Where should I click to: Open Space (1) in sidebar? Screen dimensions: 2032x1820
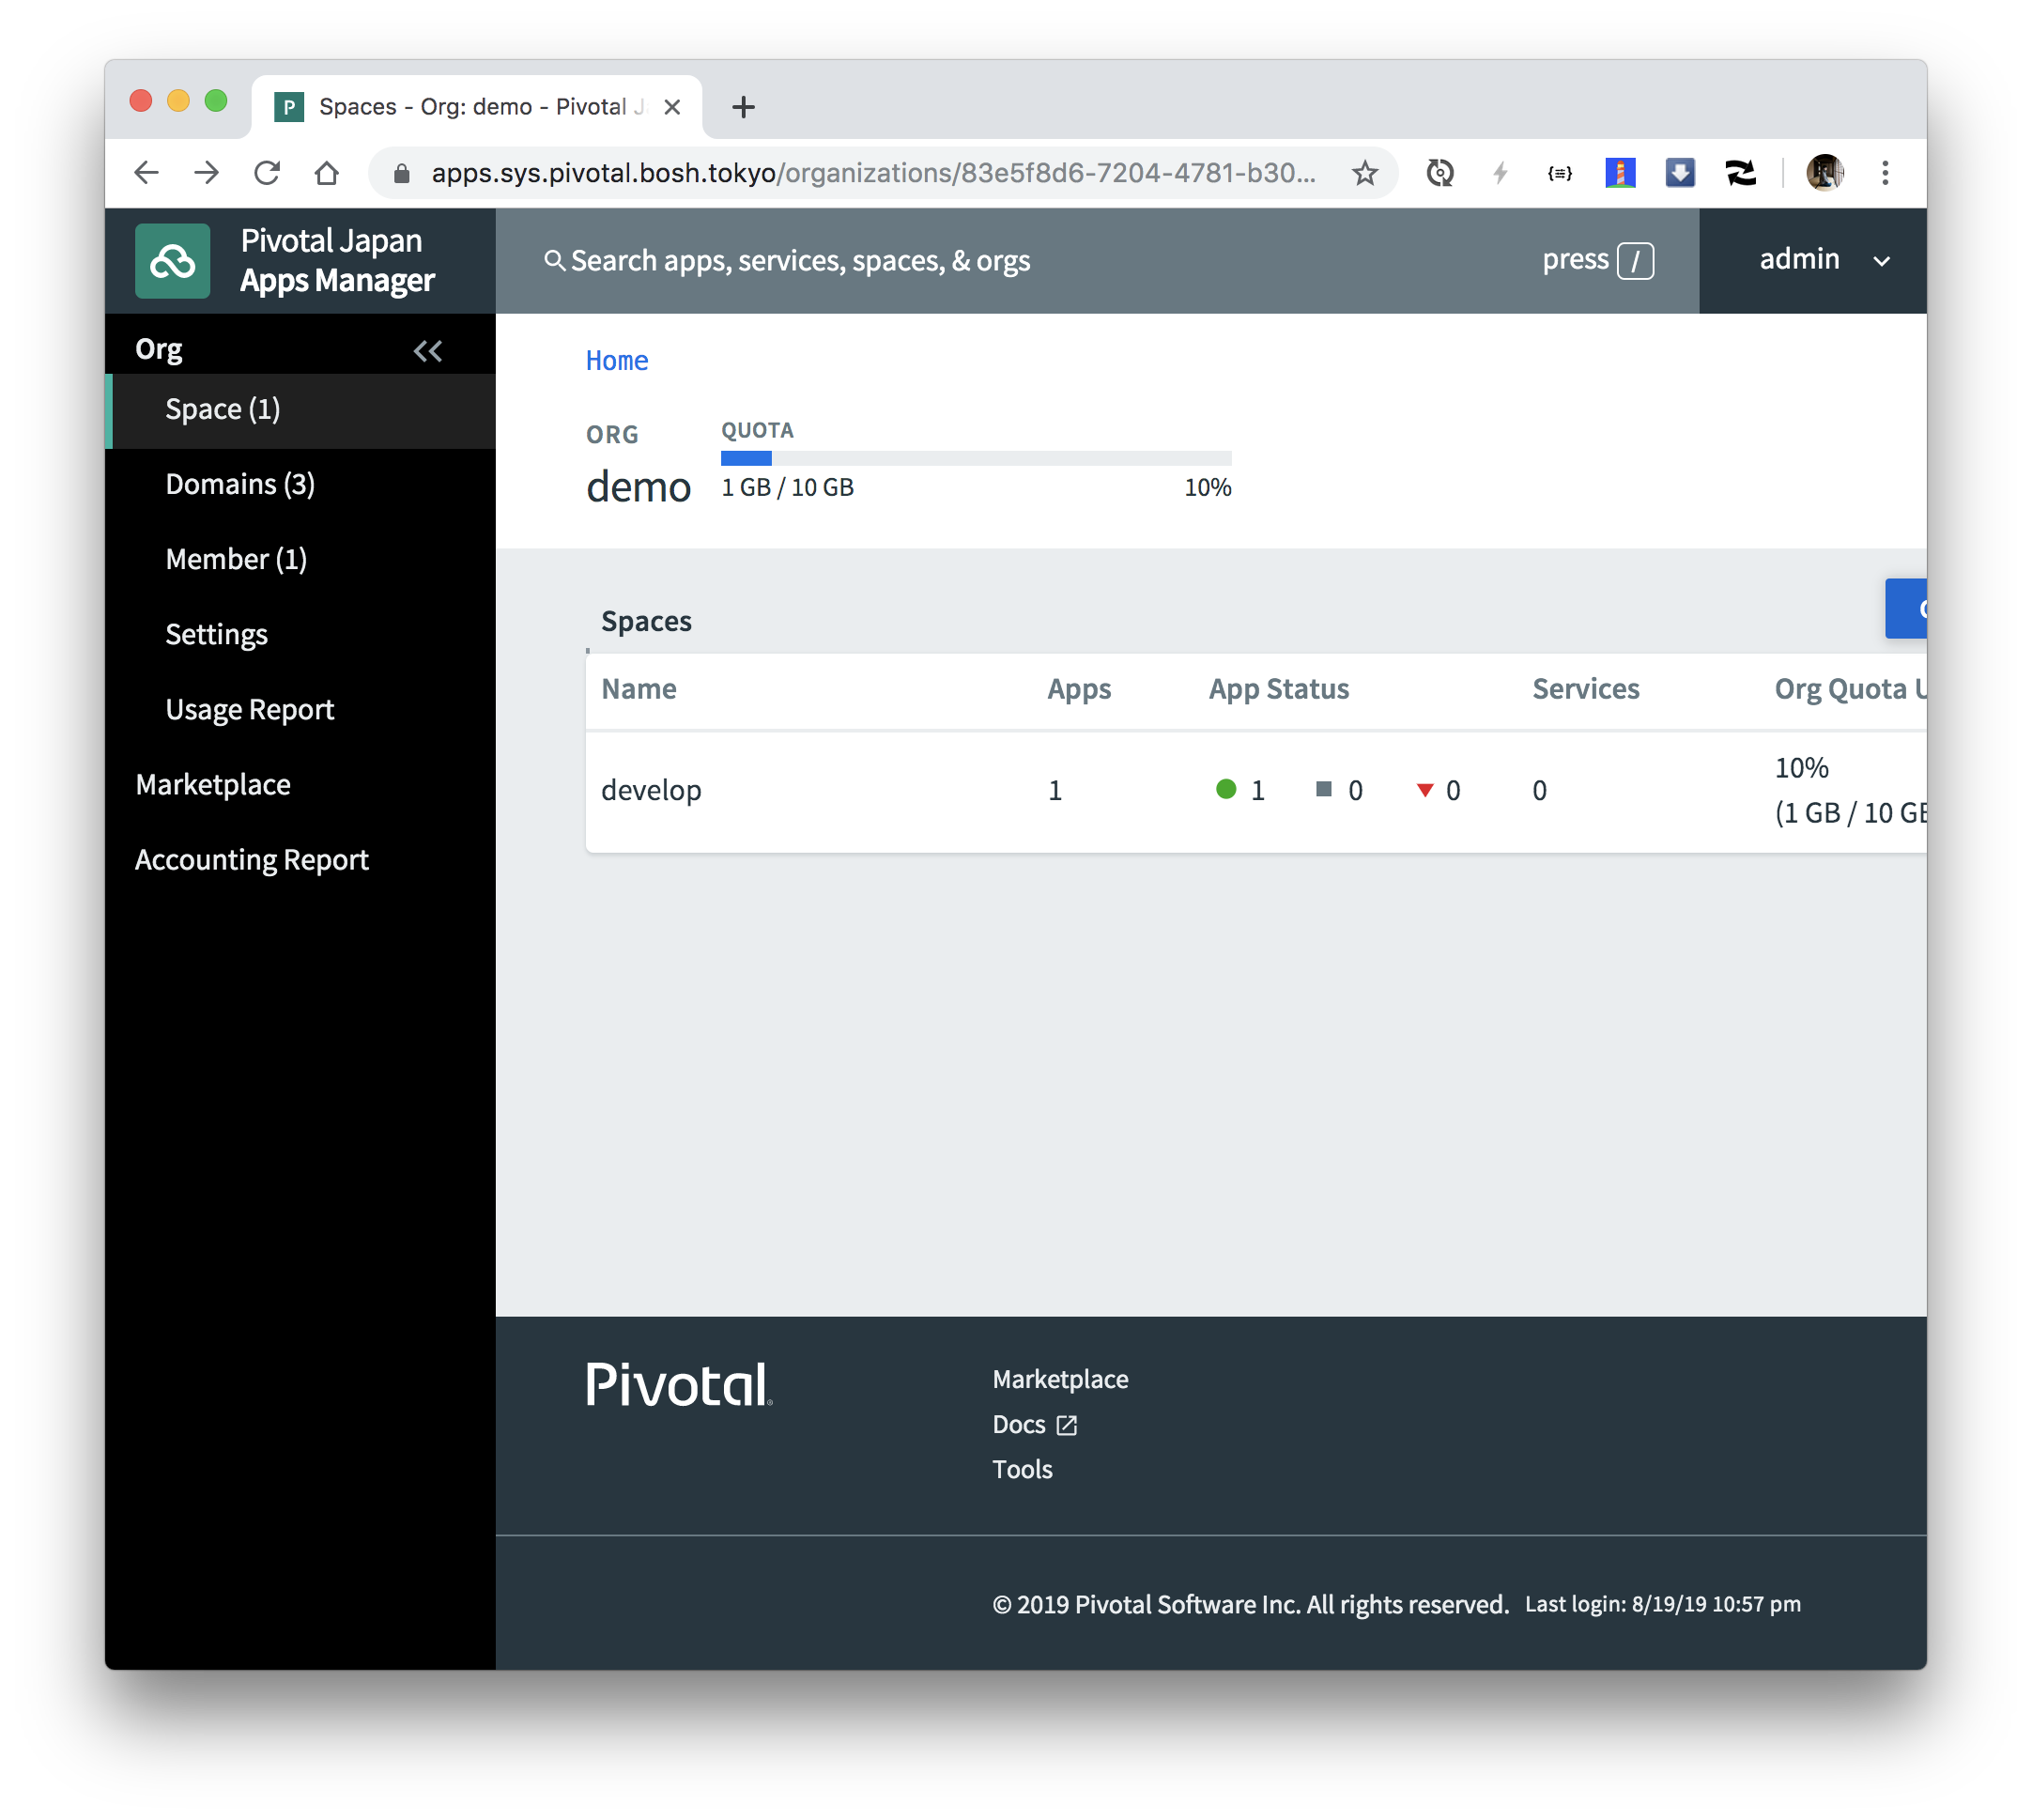pyautogui.click(x=301, y=410)
